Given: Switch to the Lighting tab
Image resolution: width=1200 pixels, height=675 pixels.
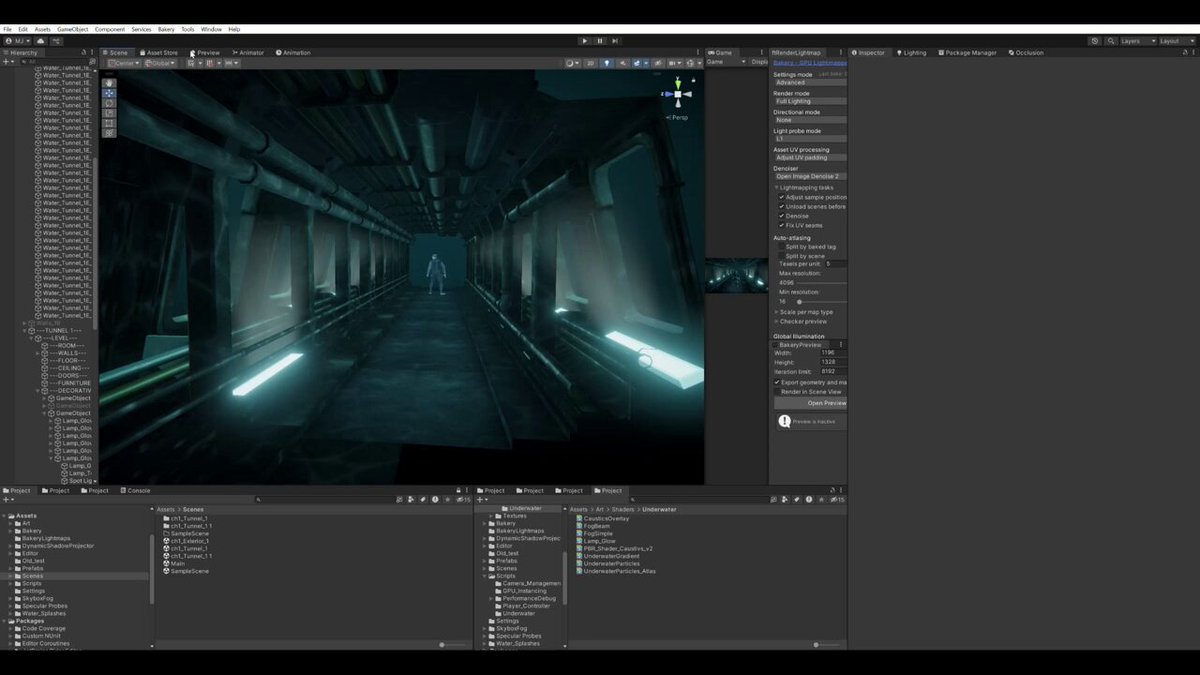Looking at the screenshot, I should pos(911,52).
